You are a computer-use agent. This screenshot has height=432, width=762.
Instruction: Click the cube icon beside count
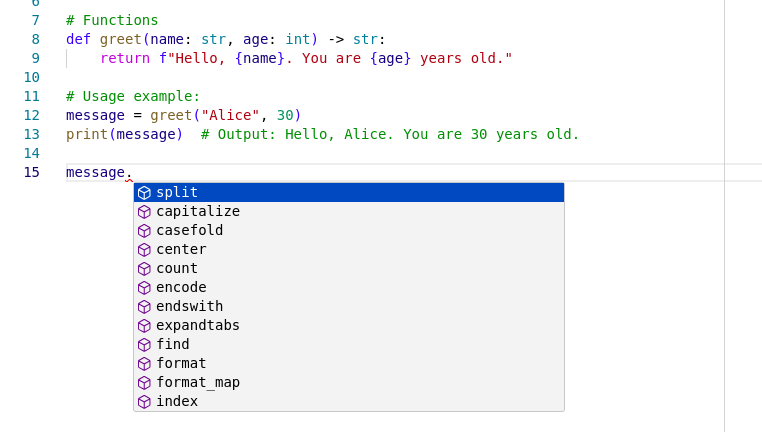pyautogui.click(x=144, y=268)
